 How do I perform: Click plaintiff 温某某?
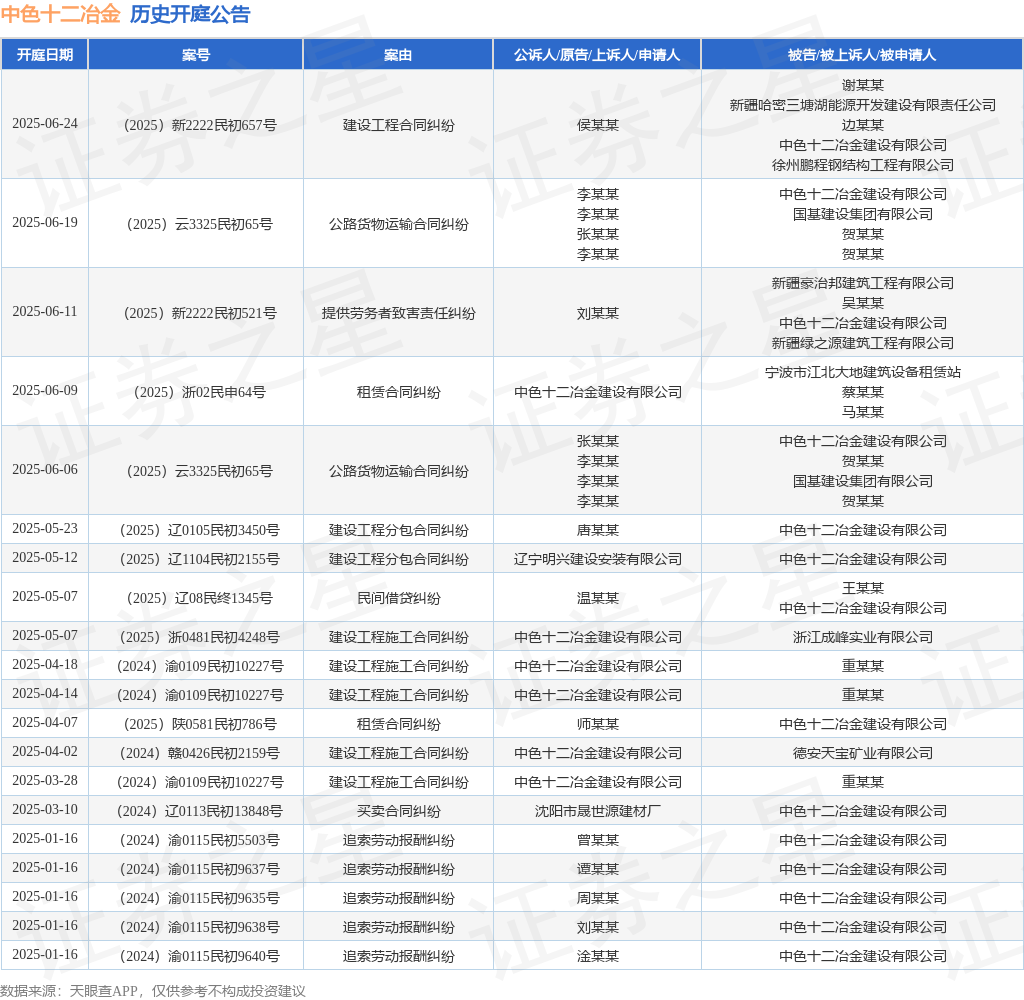(598, 598)
